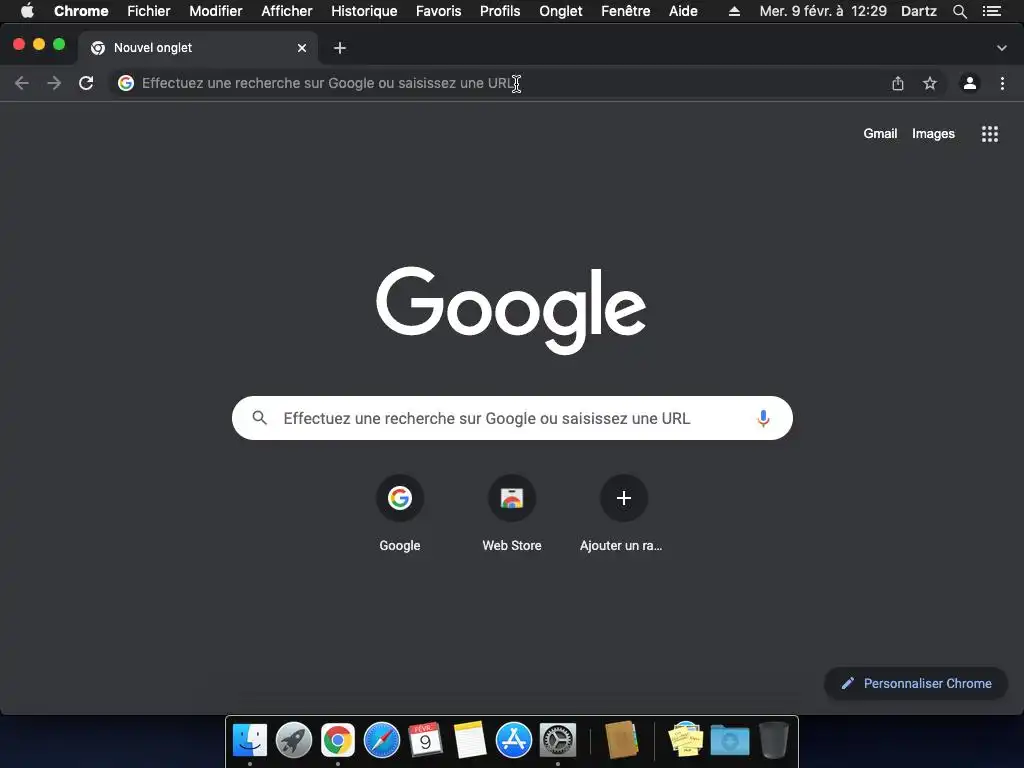The height and width of the screenshot is (768, 1024).
Task: Go forward using the forward arrow
Action: click(x=54, y=83)
